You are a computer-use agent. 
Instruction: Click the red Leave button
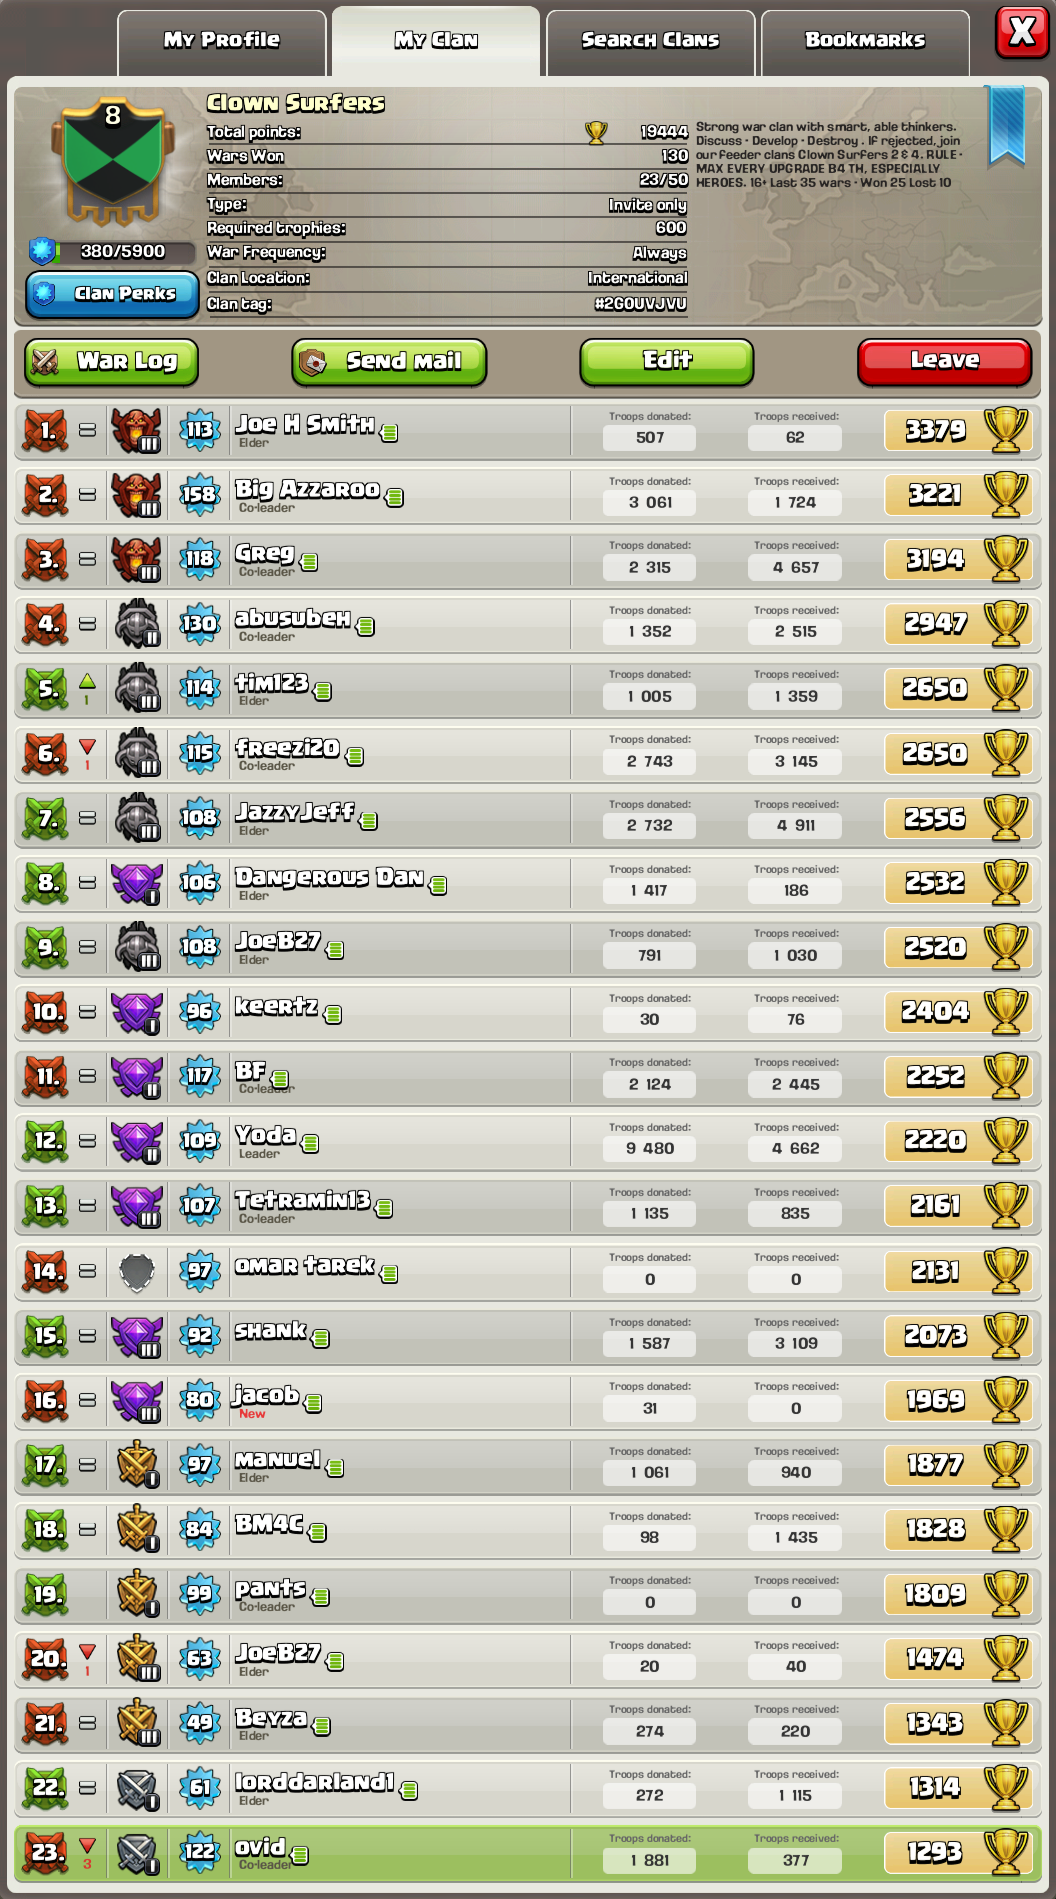944,361
